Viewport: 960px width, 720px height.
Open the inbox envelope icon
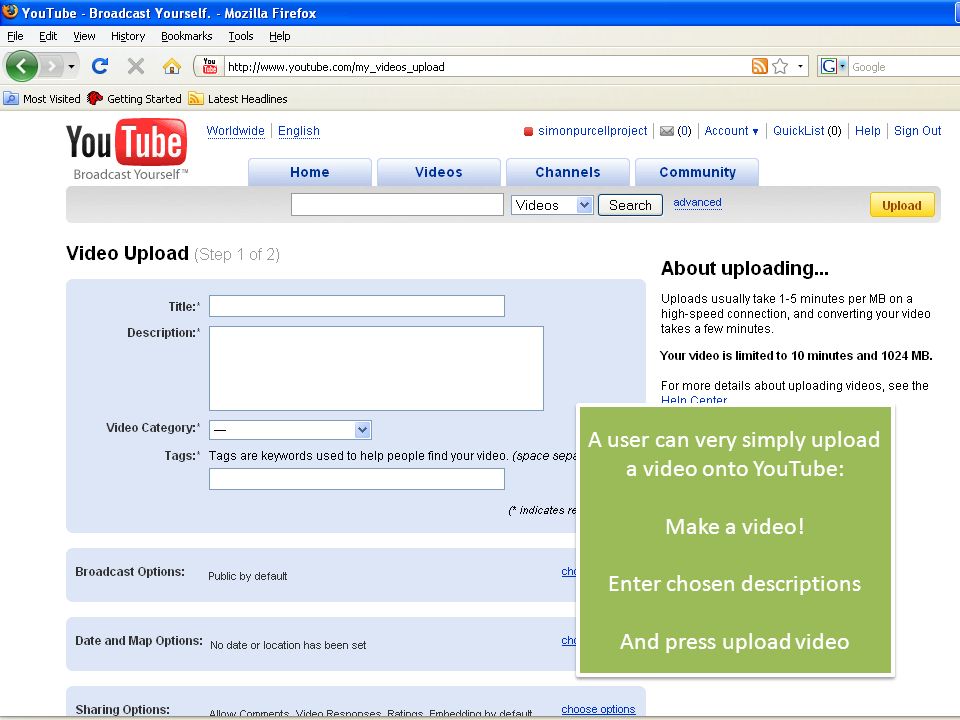(x=667, y=131)
